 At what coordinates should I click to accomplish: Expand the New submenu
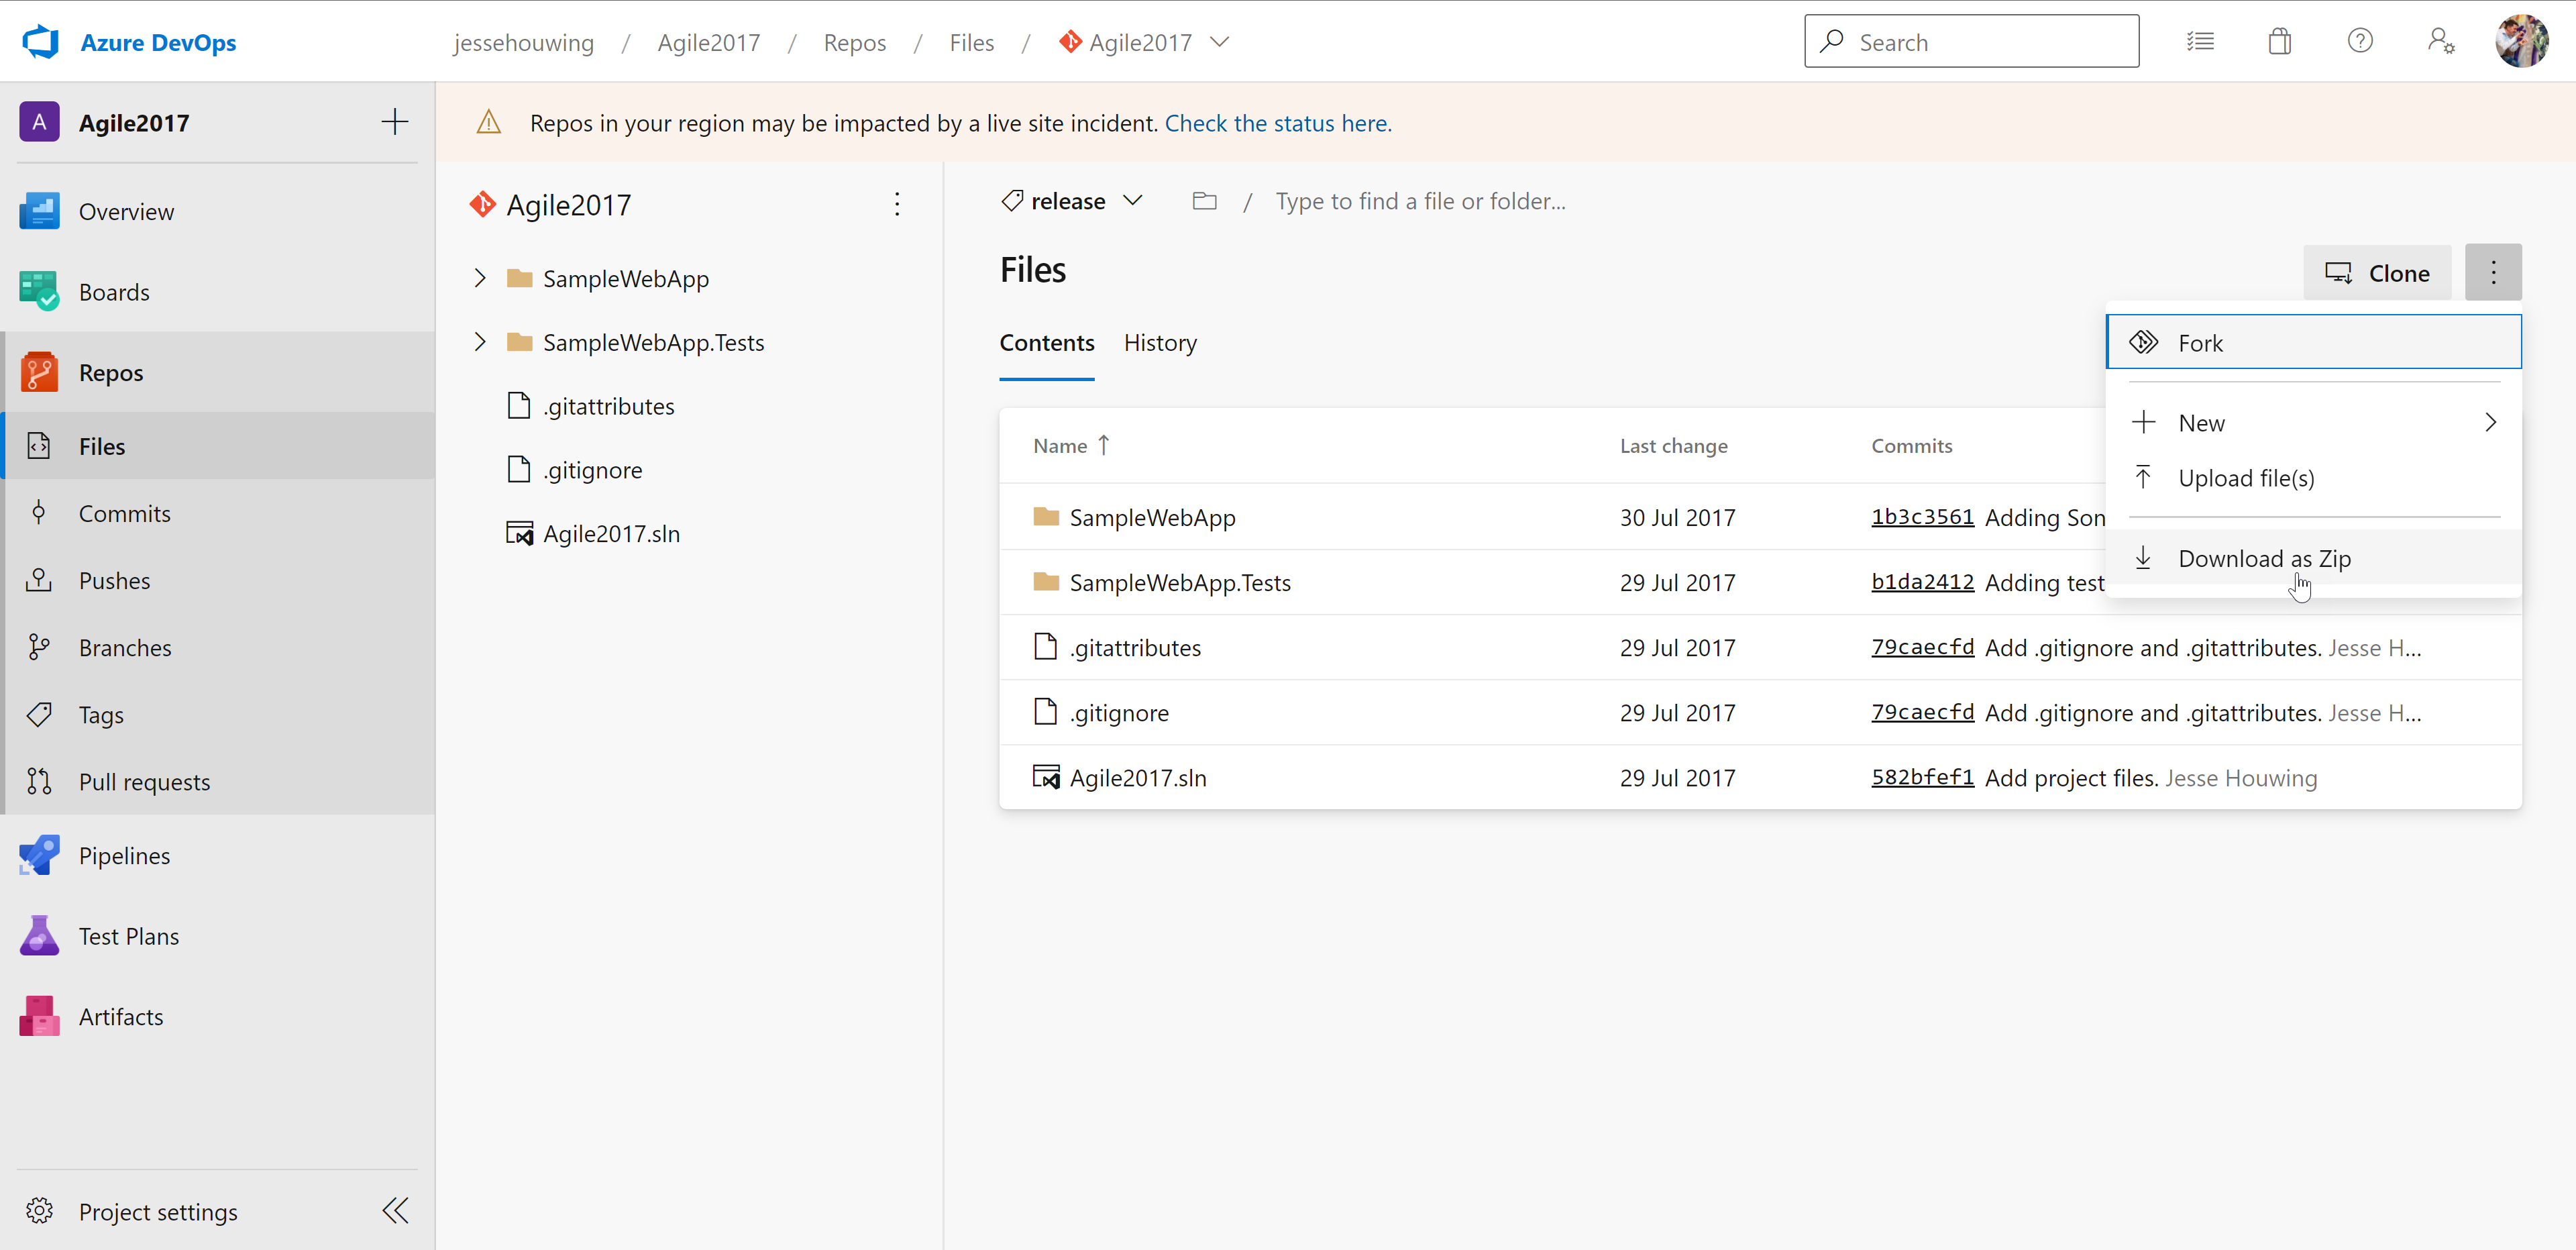(x=2314, y=422)
